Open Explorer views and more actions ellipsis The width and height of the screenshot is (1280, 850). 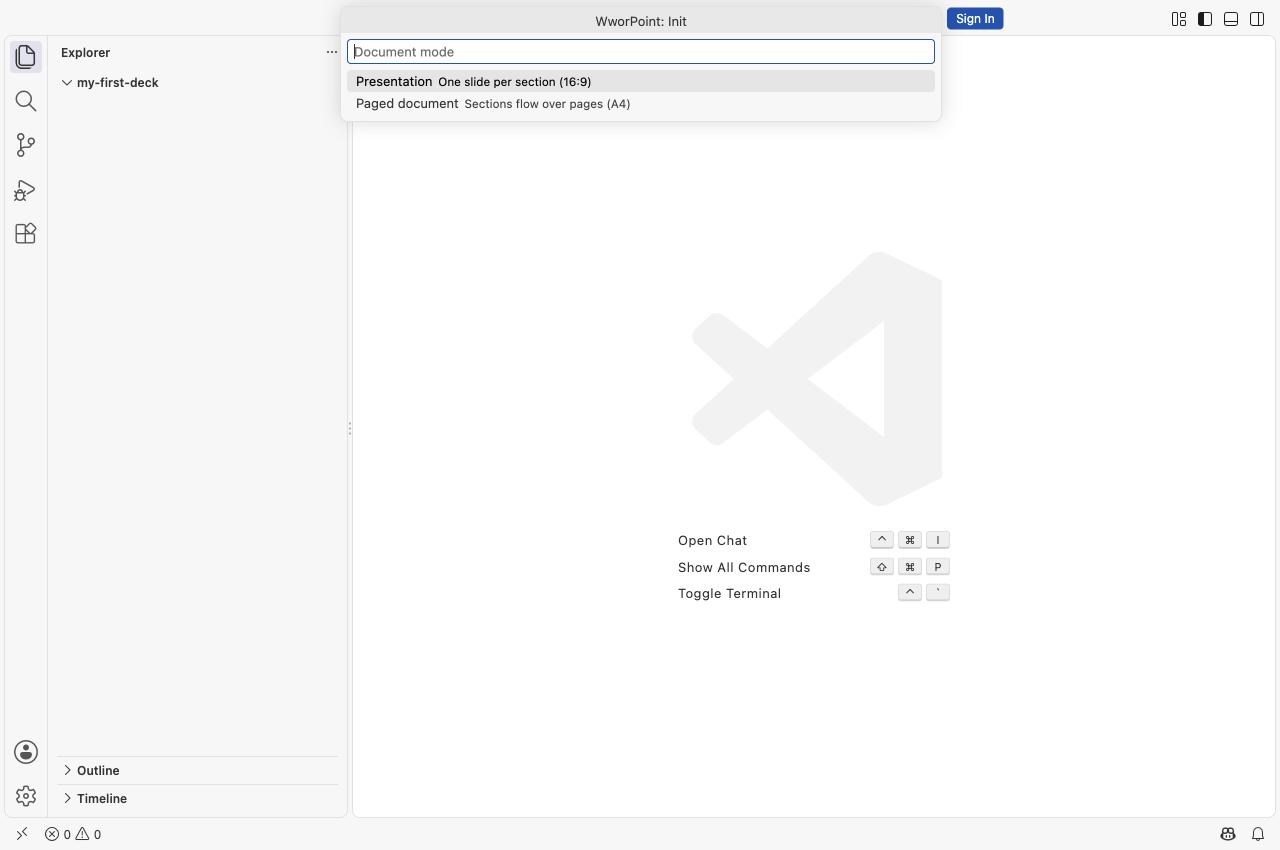(332, 52)
